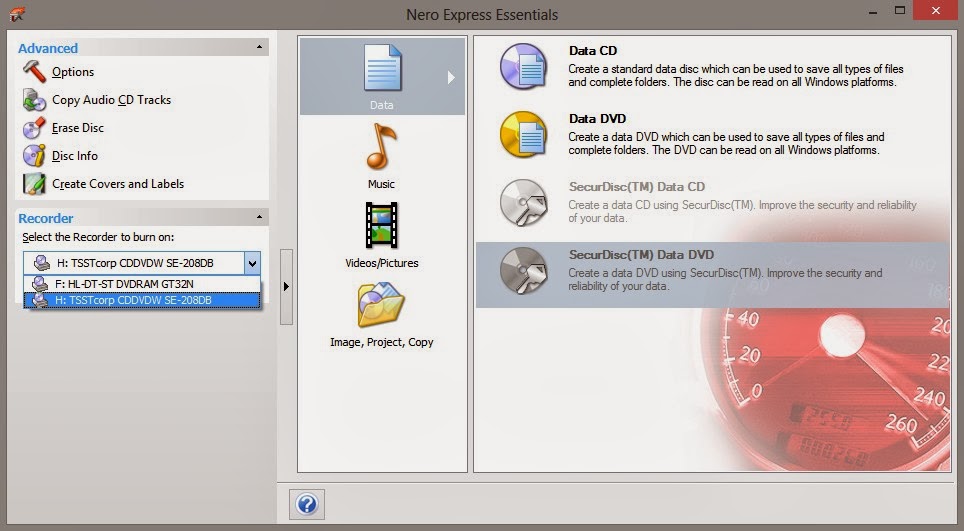Click the Data DVD title

pyautogui.click(x=598, y=119)
